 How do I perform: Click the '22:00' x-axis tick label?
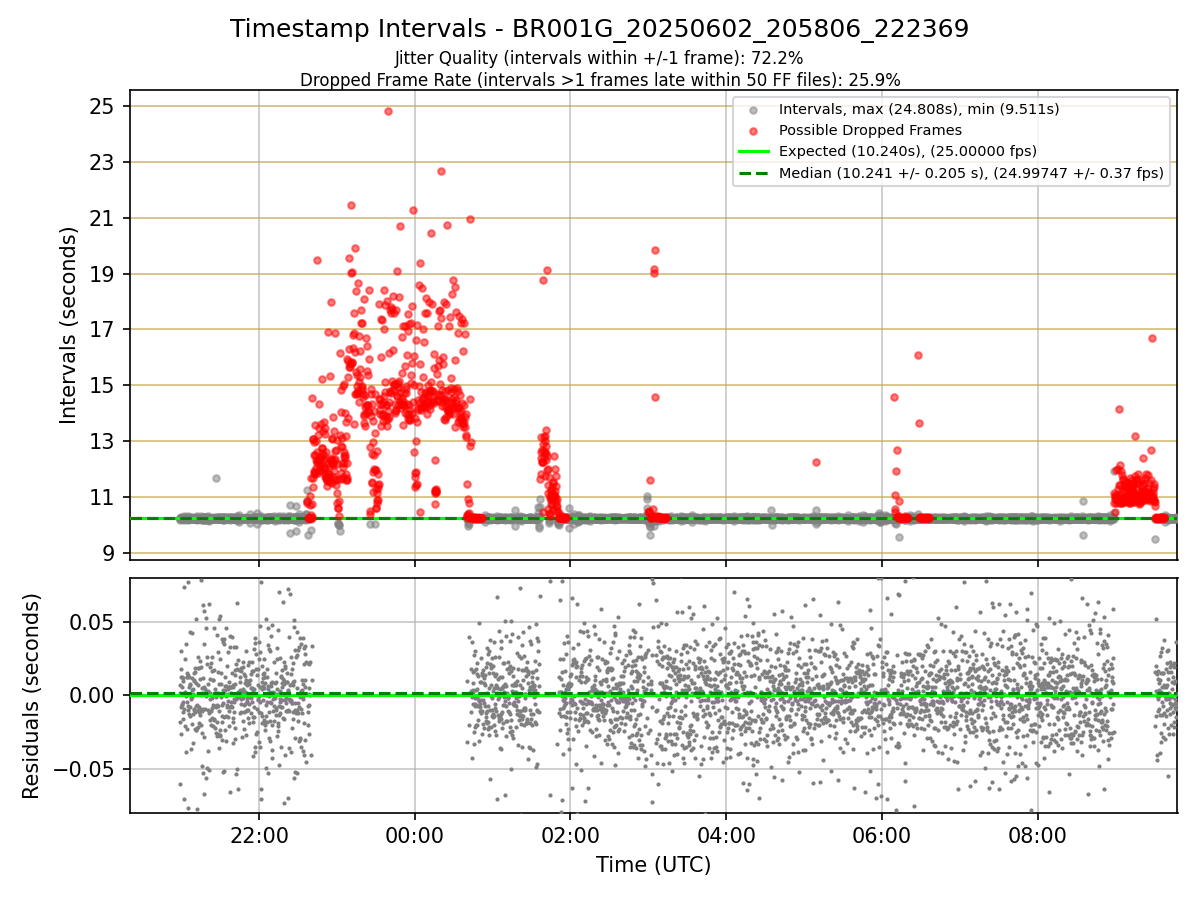coord(259,836)
